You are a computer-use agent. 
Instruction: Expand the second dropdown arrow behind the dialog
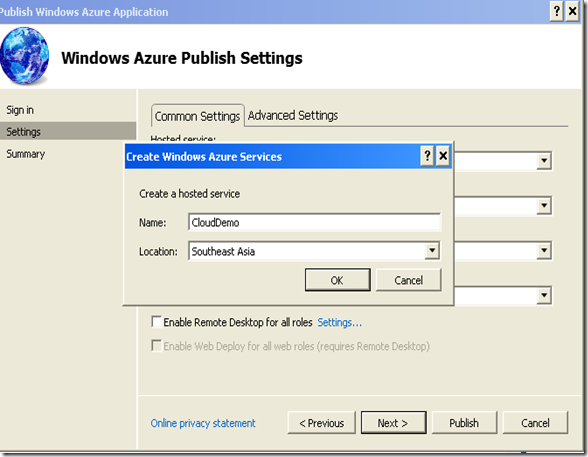click(544, 206)
